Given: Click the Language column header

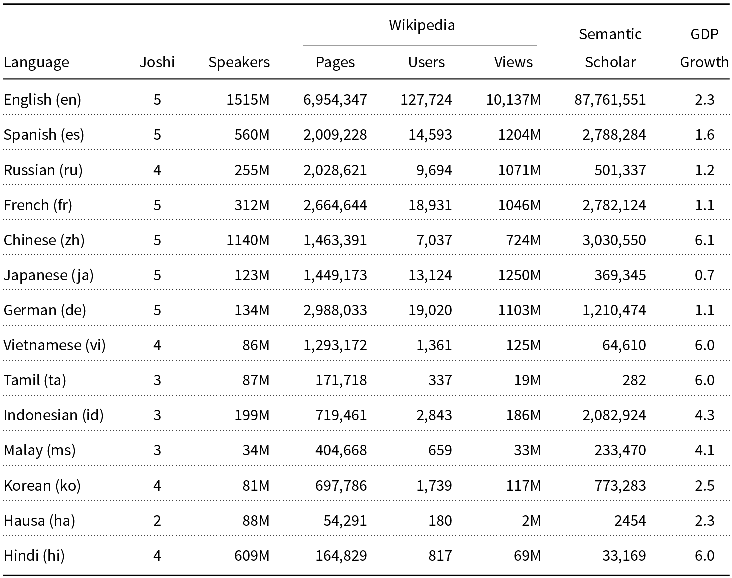Looking at the screenshot, I should point(36,63).
